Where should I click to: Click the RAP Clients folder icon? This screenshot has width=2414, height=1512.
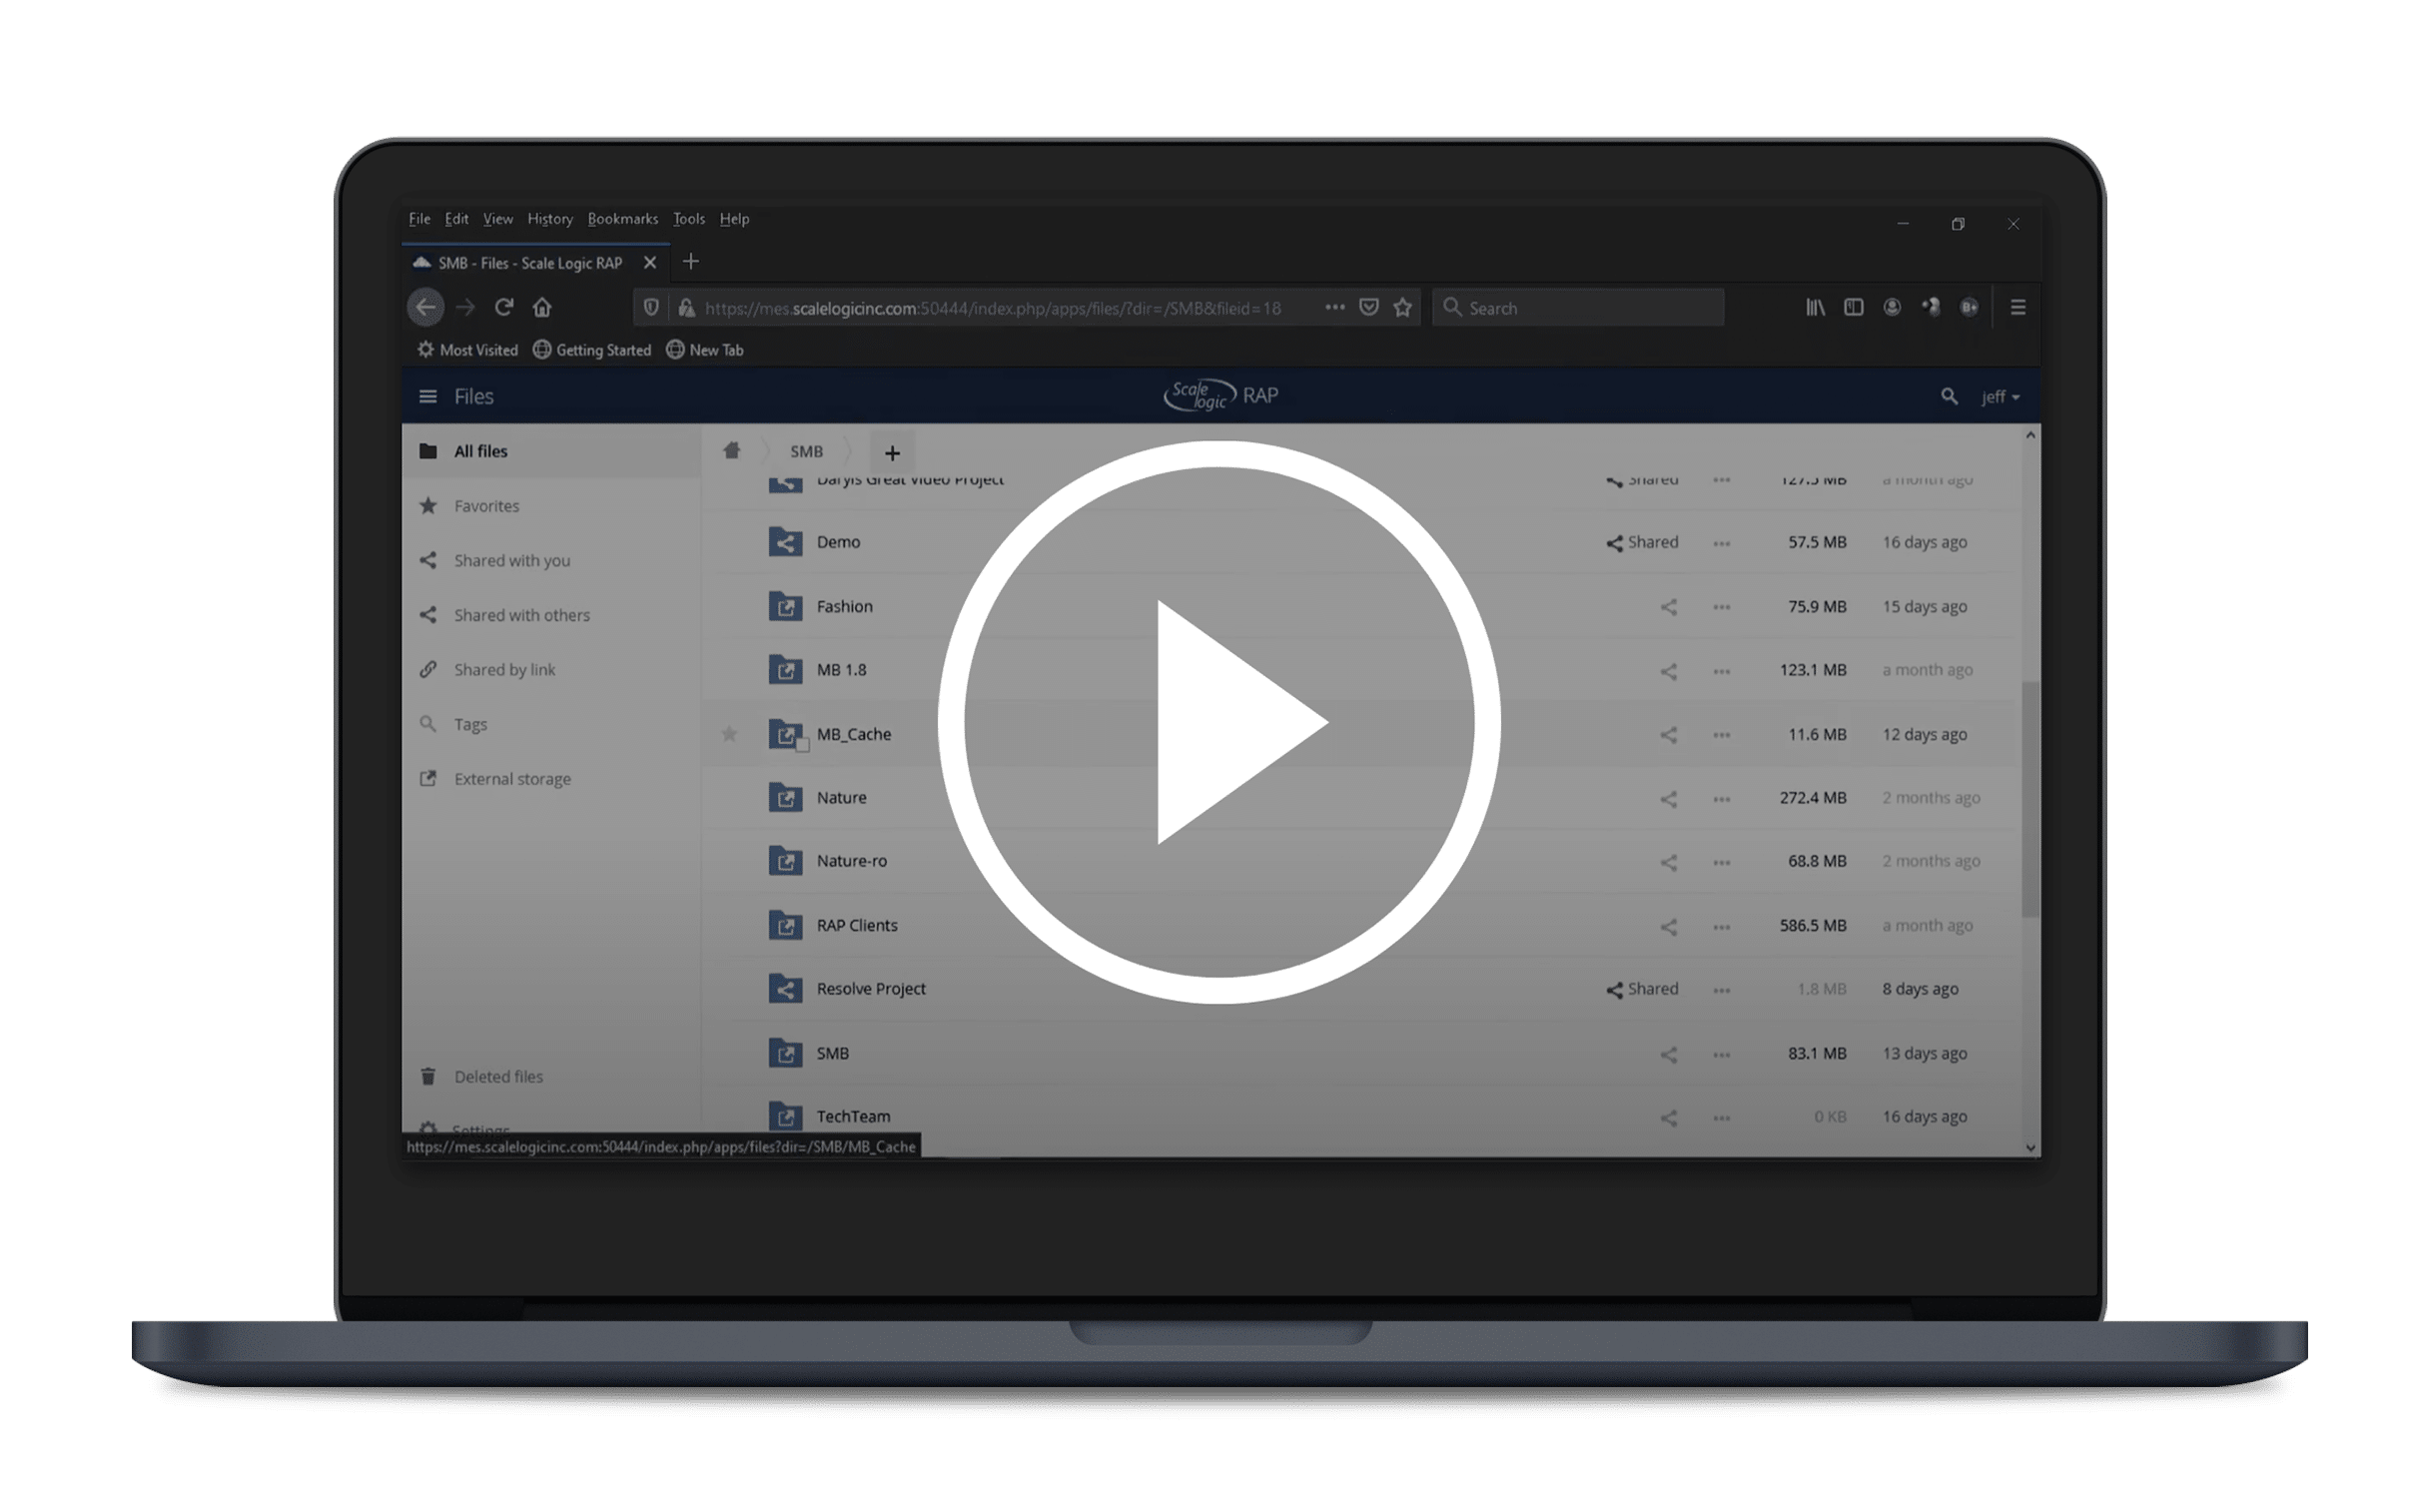(x=785, y=925)
